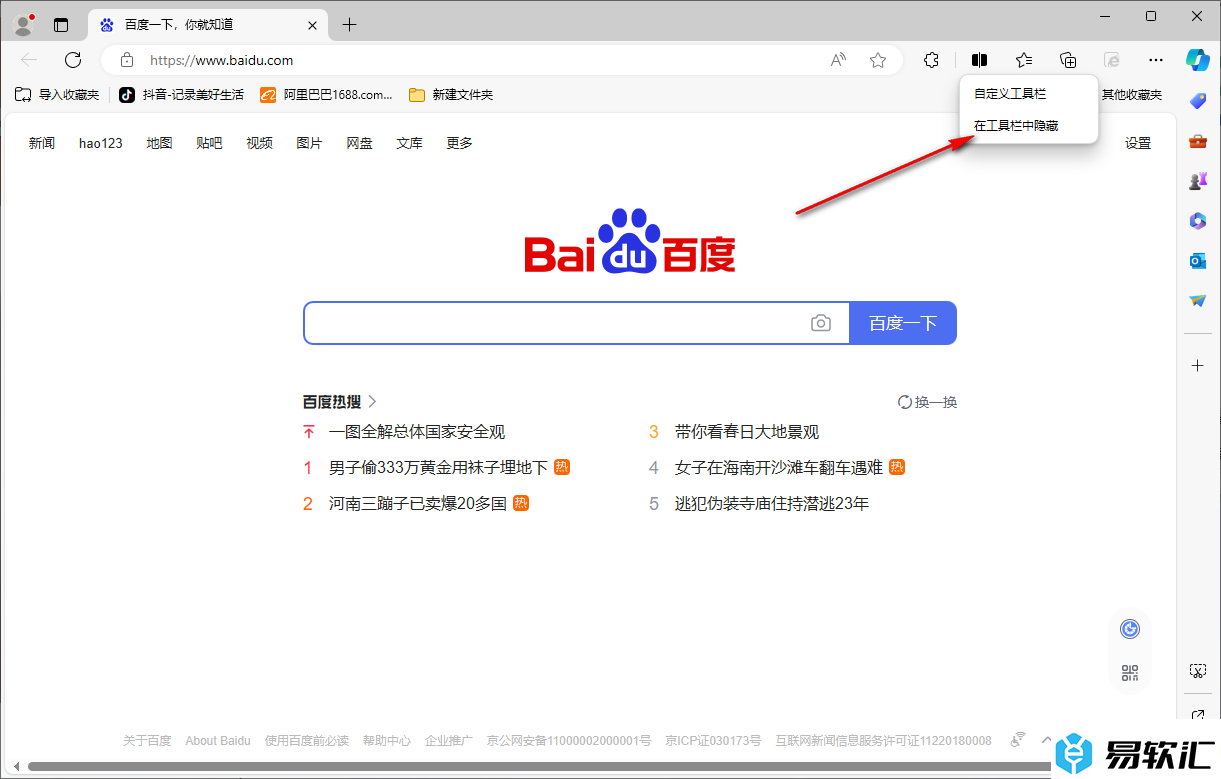Open 企业推广 footer link
Screen dimensions: 1221x779
449,741
